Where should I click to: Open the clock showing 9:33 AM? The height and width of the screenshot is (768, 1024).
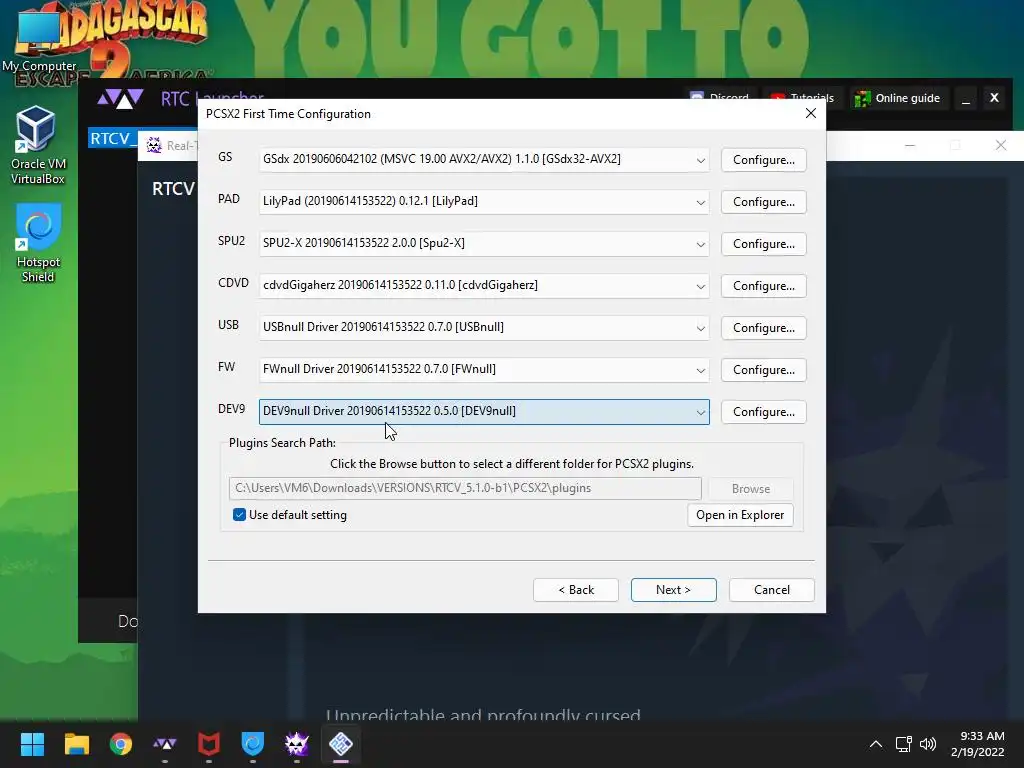click(978, 744)
